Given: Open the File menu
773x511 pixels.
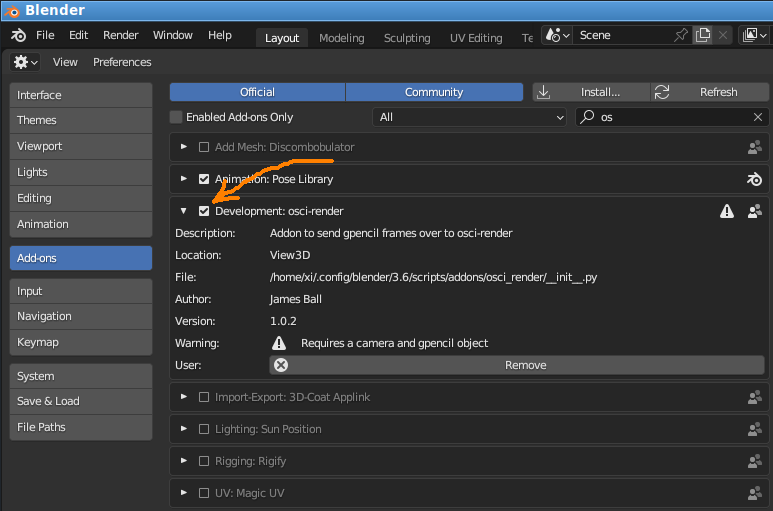Looking at the screenshot, I should pyautogui.click(x=45, y=35).
